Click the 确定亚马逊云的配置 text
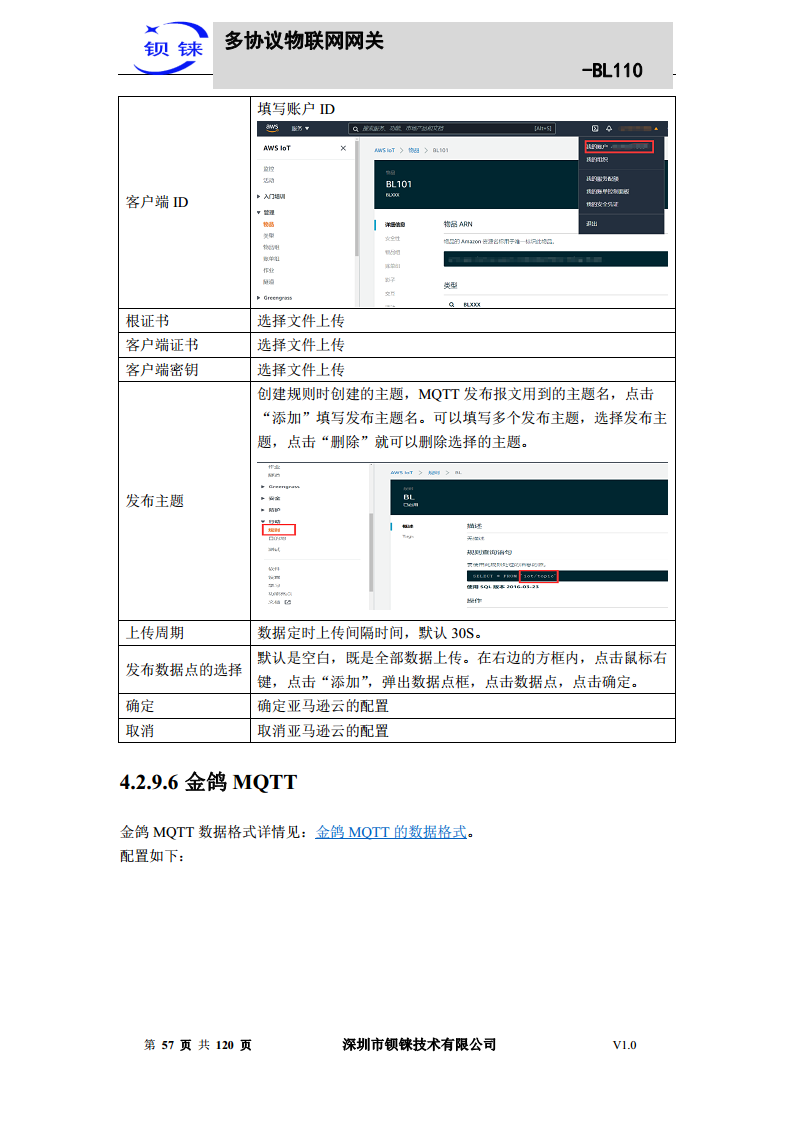The image size is (793, 1122). tap(323, 706)
